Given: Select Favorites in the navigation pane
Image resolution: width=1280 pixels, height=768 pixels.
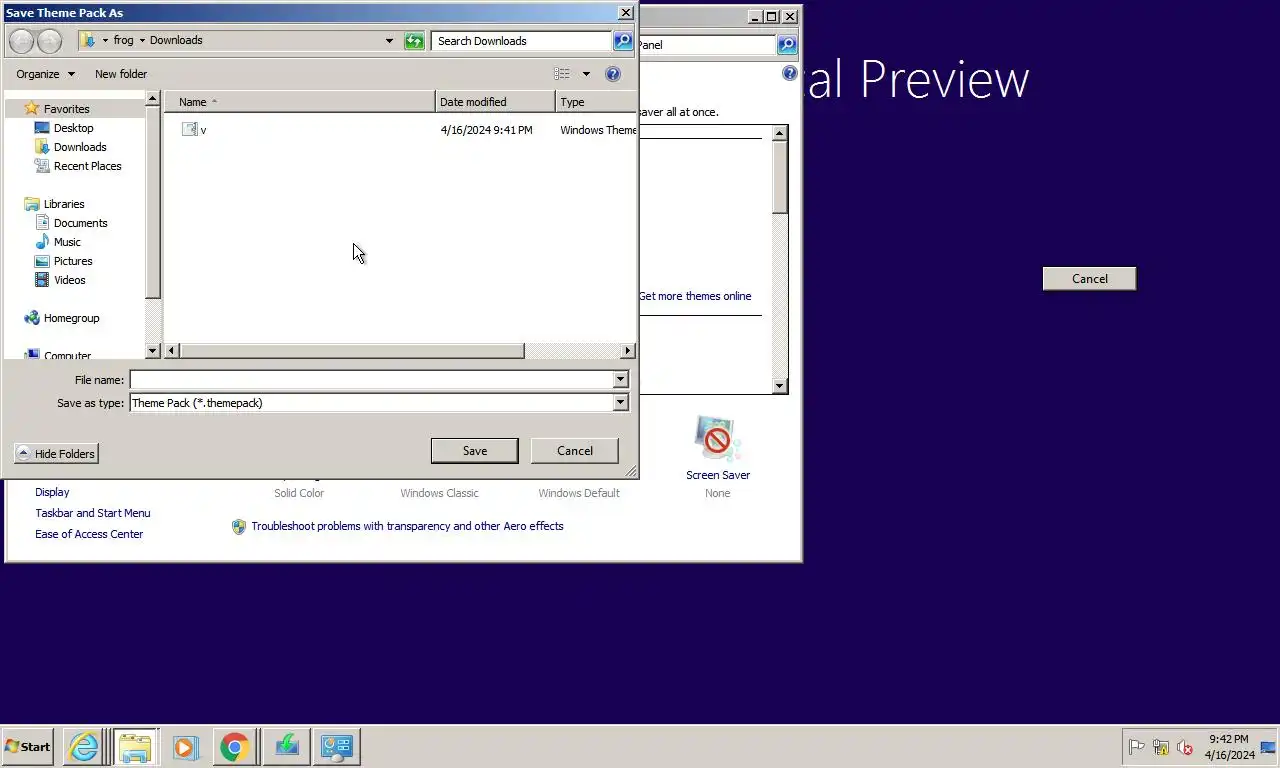Looking at the screenshot, I should 66,109.
